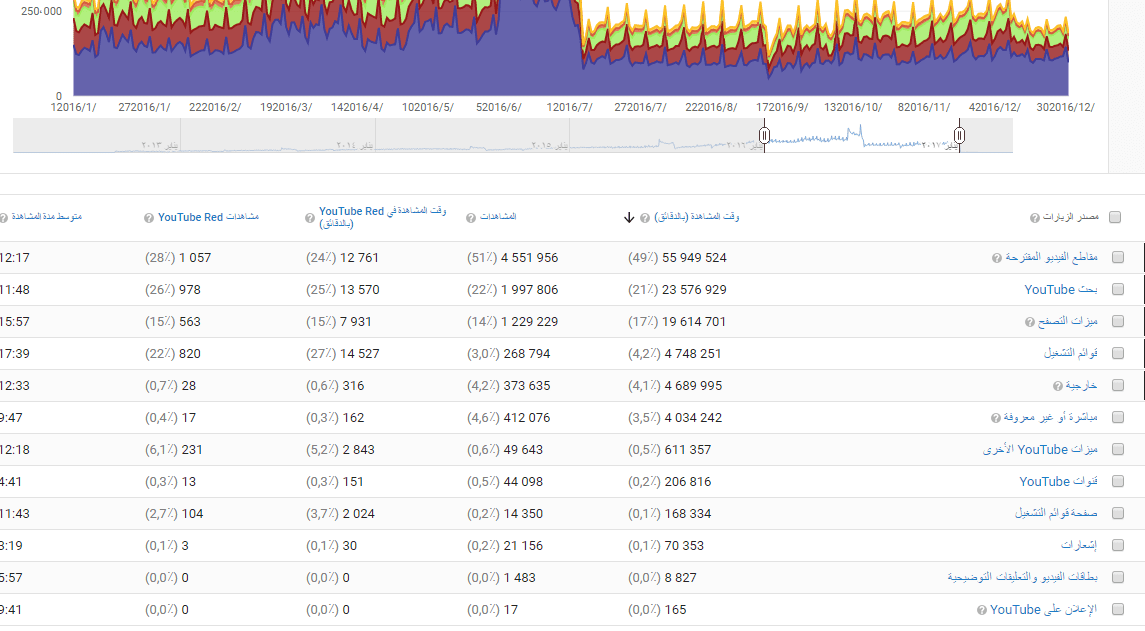Viewport: 1145px width, 631px height.
Task: Check the box for بحث YouTube row
Action: click(1118, 290)
